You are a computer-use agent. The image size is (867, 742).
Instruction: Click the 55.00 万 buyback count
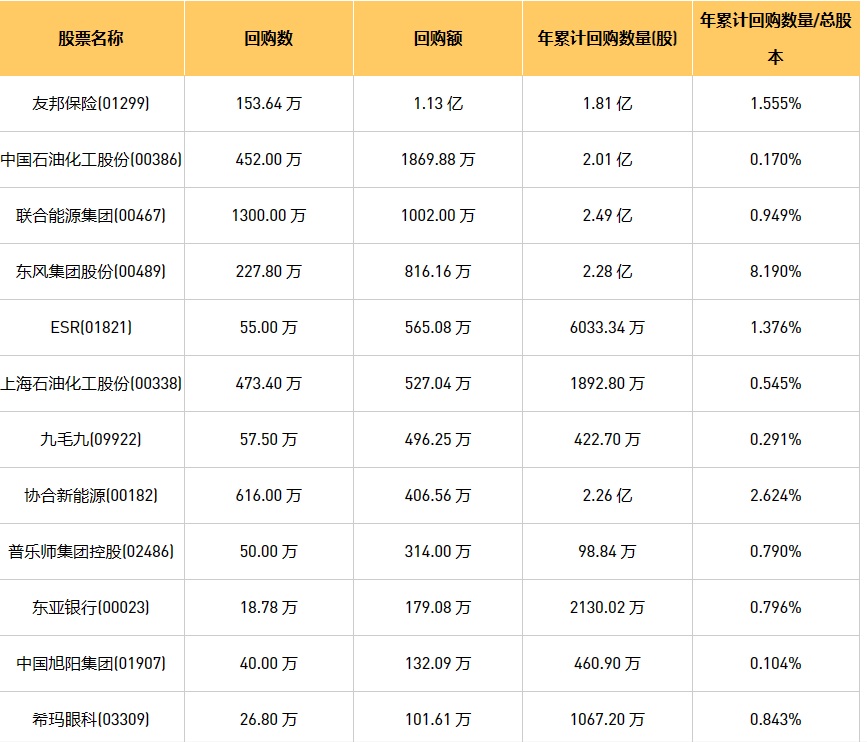coord(269,327)
